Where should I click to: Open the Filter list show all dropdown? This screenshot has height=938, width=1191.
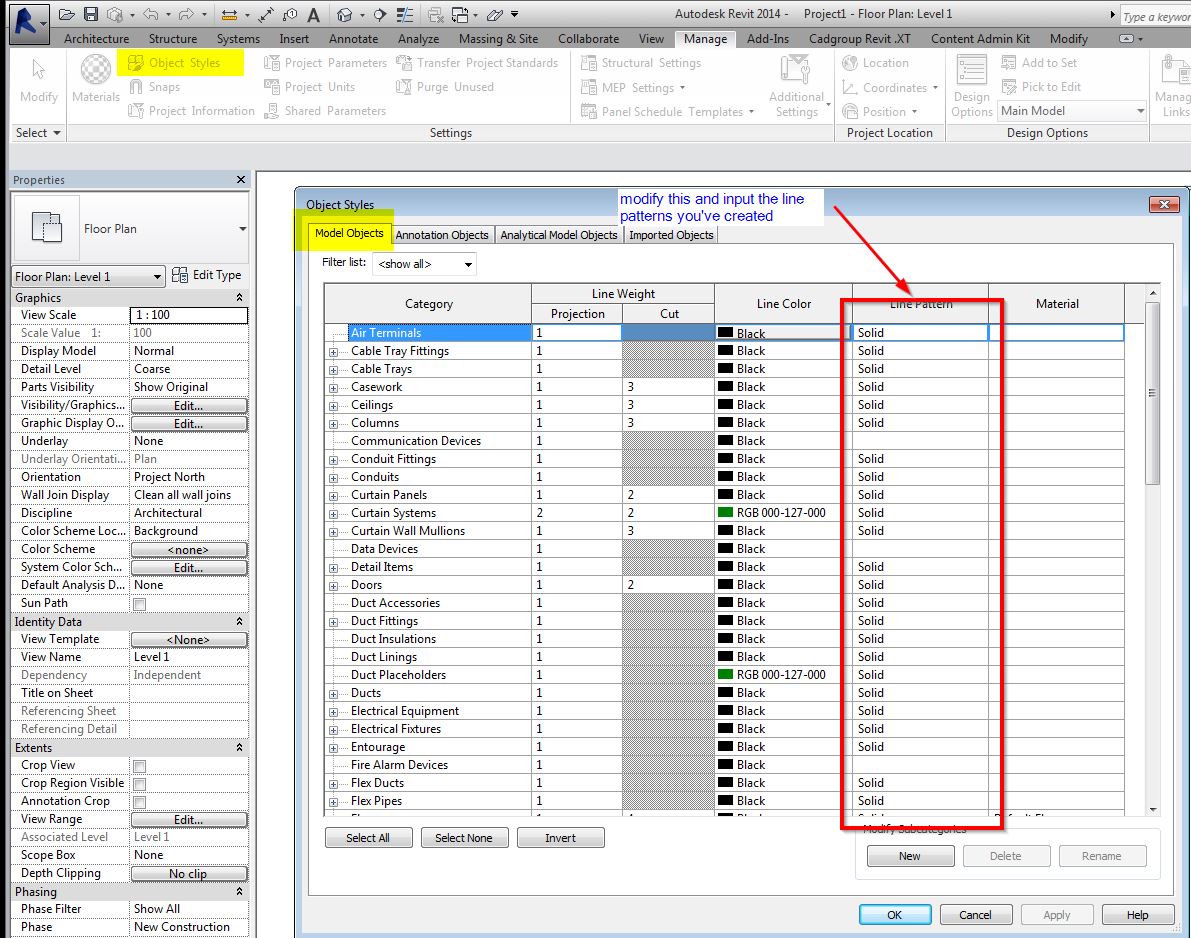424,264
